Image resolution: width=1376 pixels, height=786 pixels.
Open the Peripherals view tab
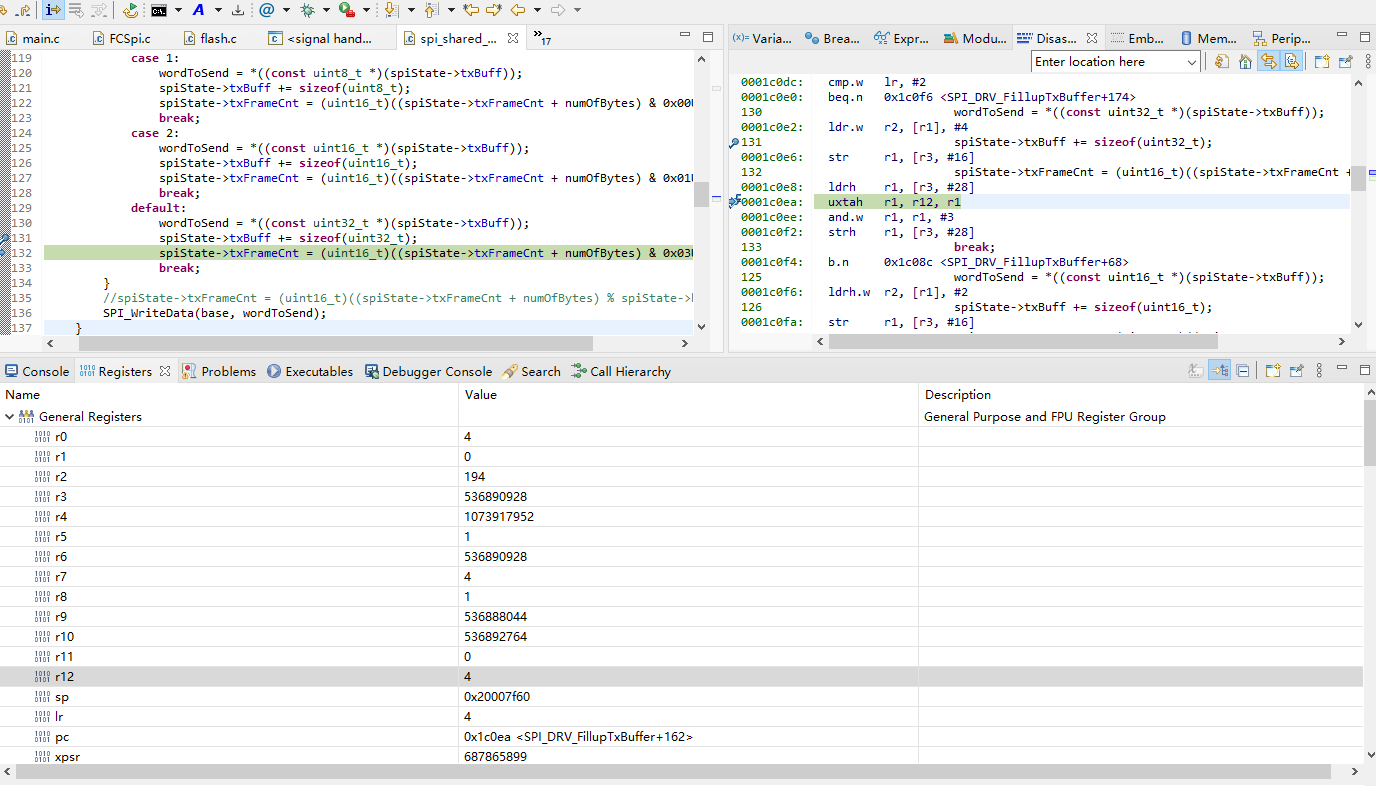[1281, 38]
